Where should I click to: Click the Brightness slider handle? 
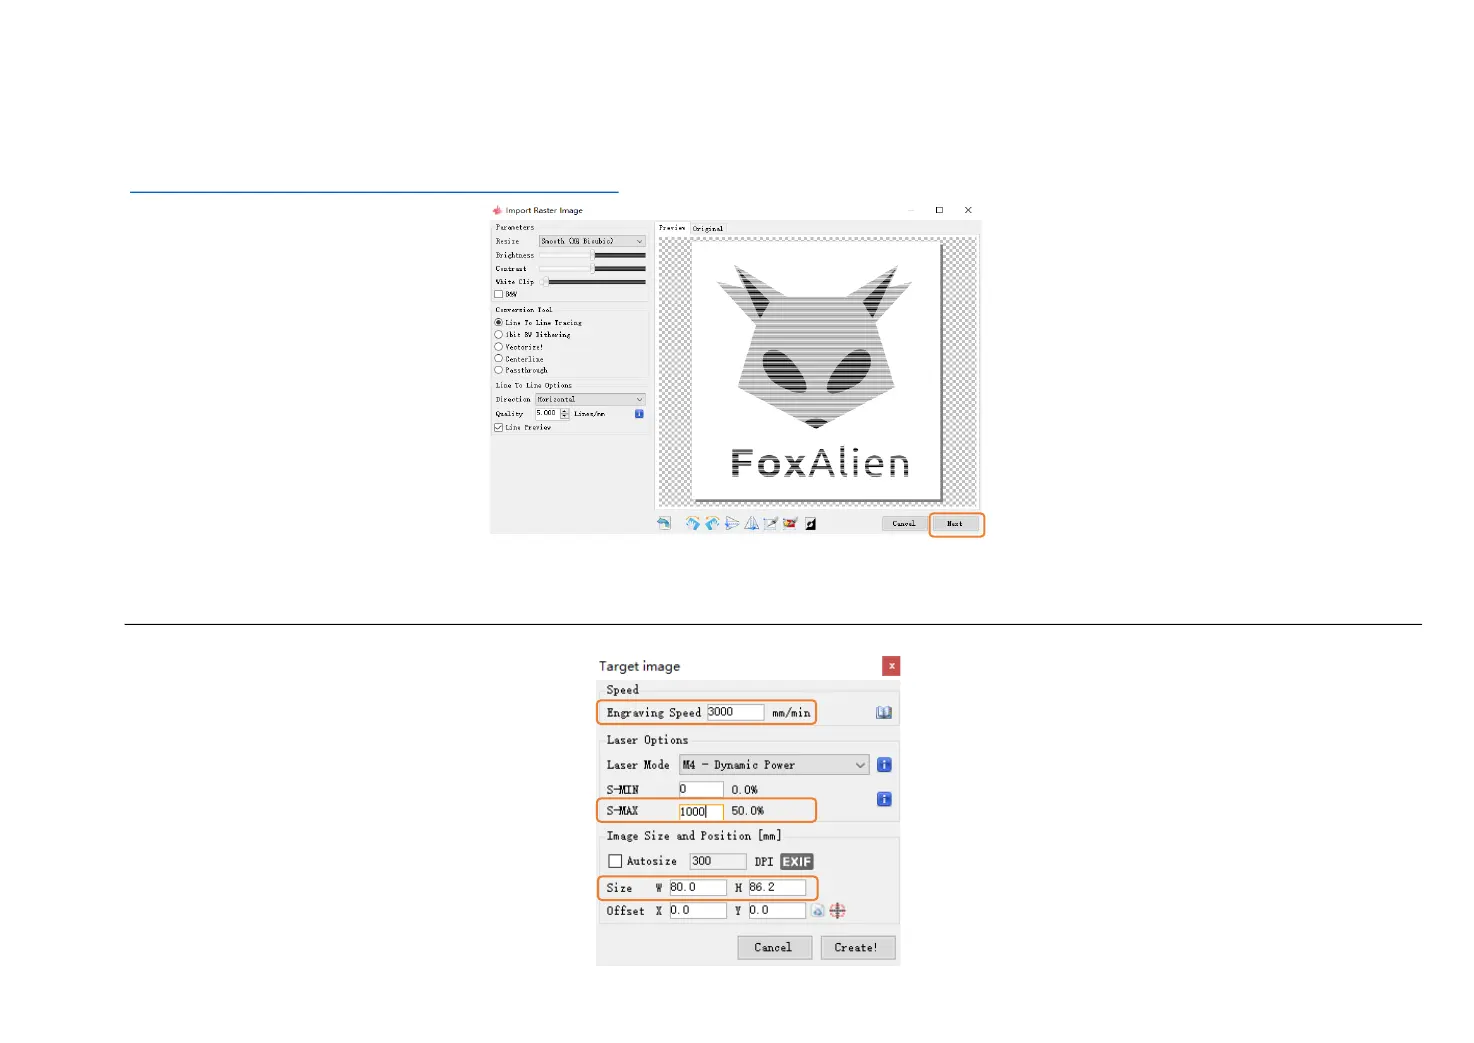tap(593, 256)
